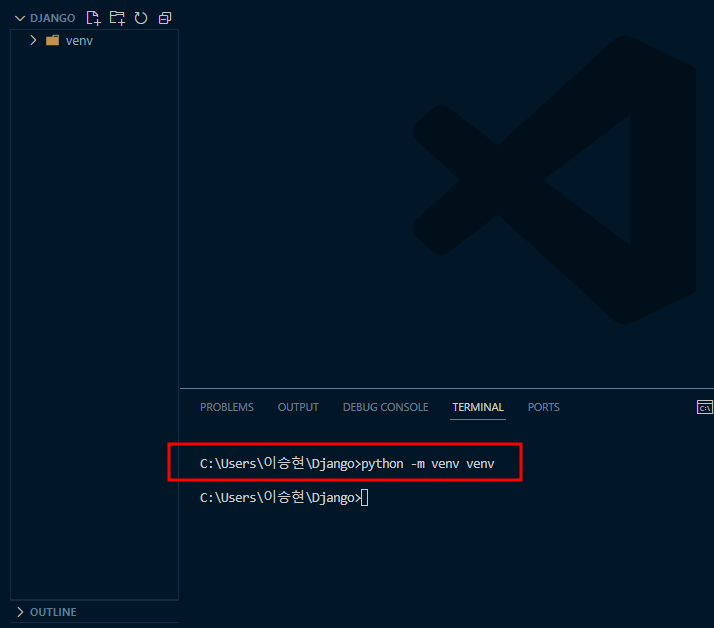Click the DJANGO workspace title text
The image size is (714, 628).
point(52,18)
